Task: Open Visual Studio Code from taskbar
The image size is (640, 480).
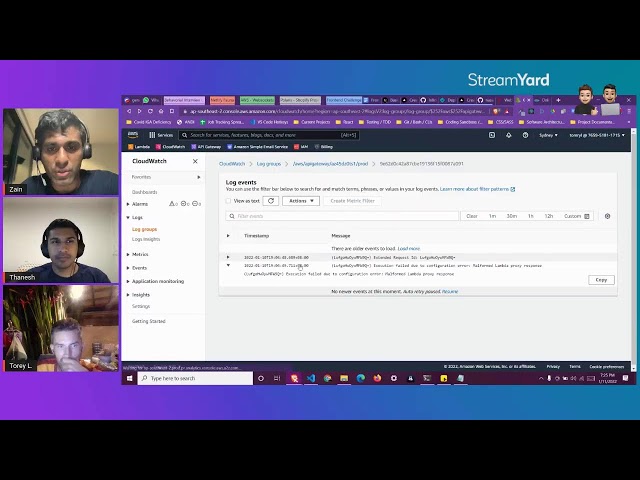Action: (x=311, y=378)
